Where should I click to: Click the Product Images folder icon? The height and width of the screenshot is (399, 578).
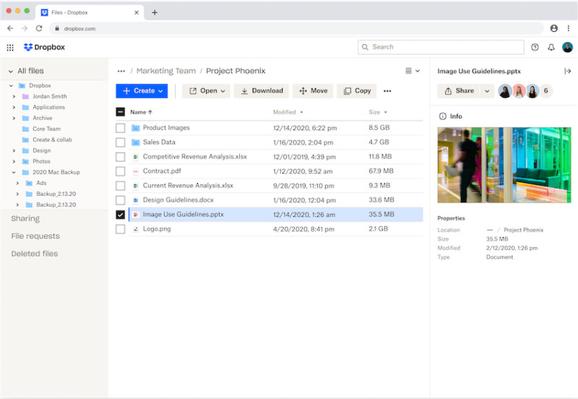click(136, 128)
